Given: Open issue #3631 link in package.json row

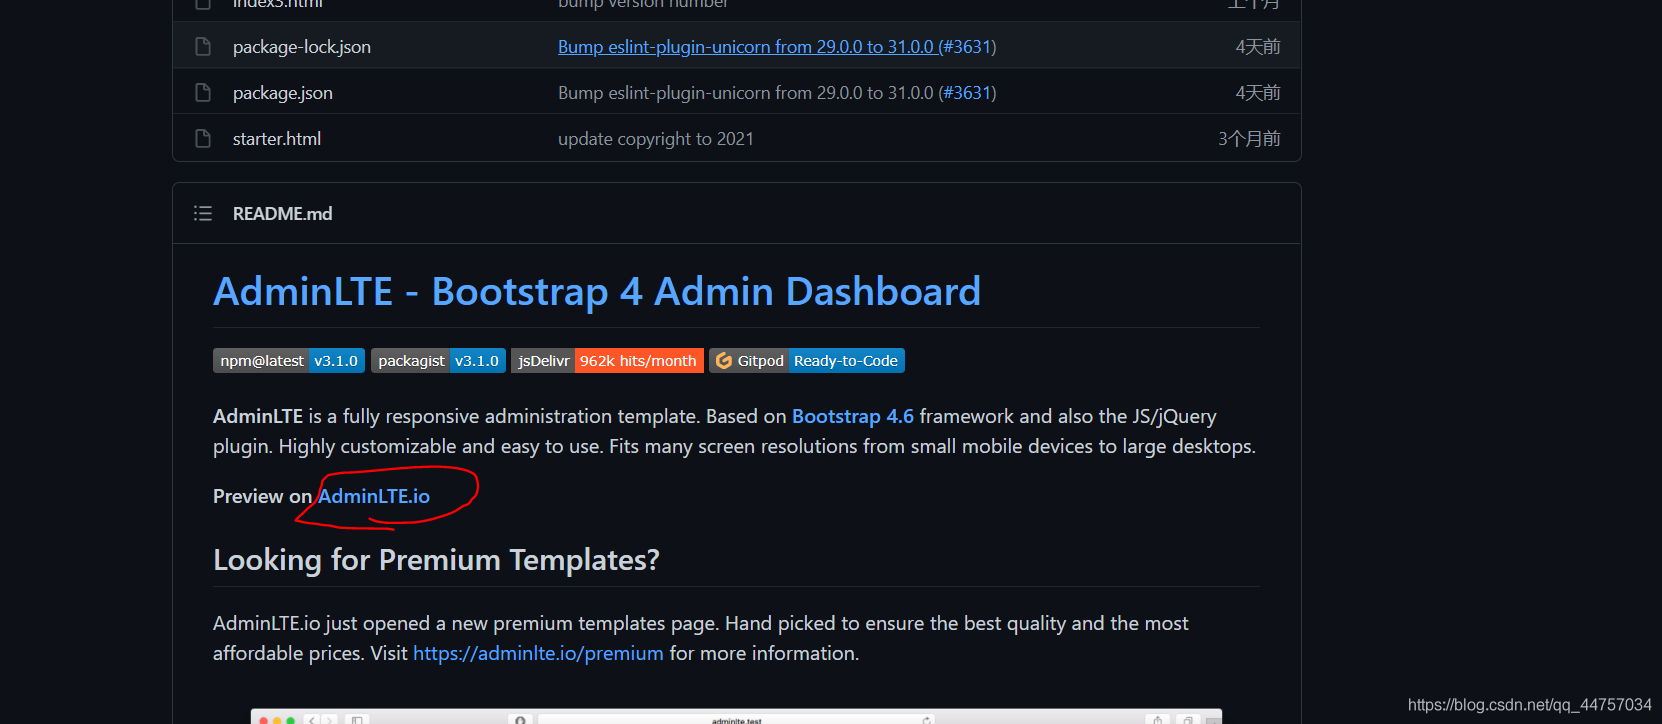Looking at the screenshot, I should [967, 93].
